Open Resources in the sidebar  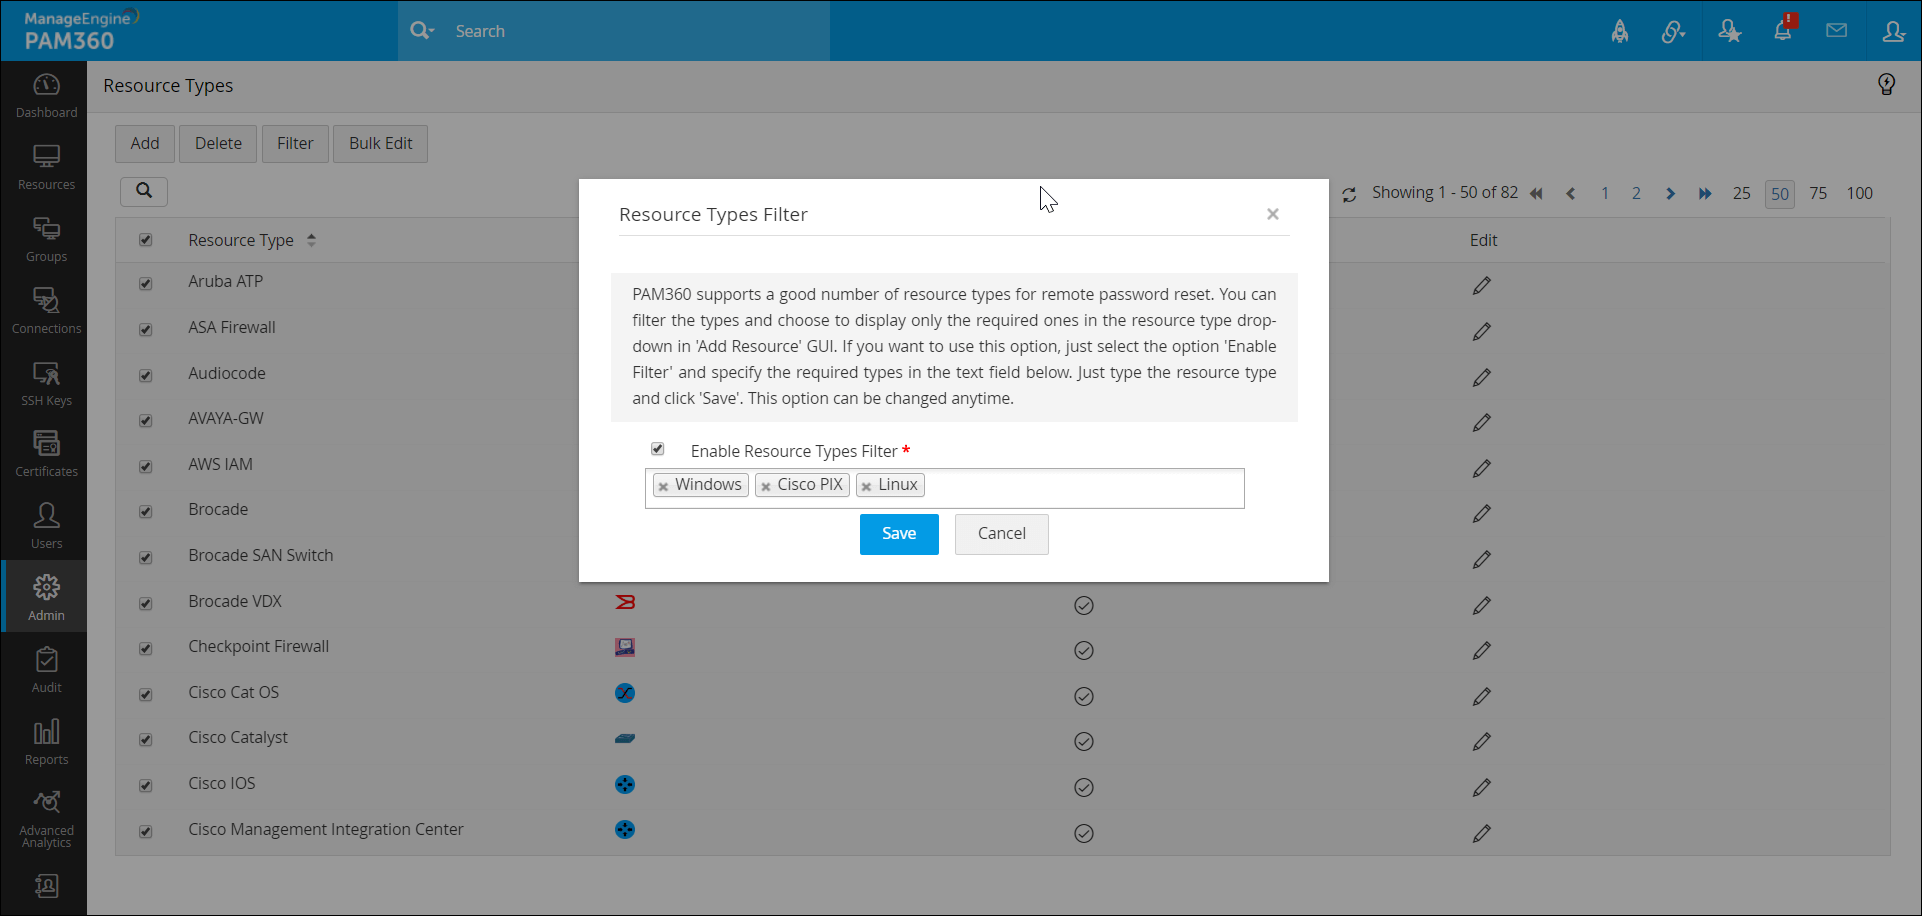pyautogui.click(x=46, y=169)
